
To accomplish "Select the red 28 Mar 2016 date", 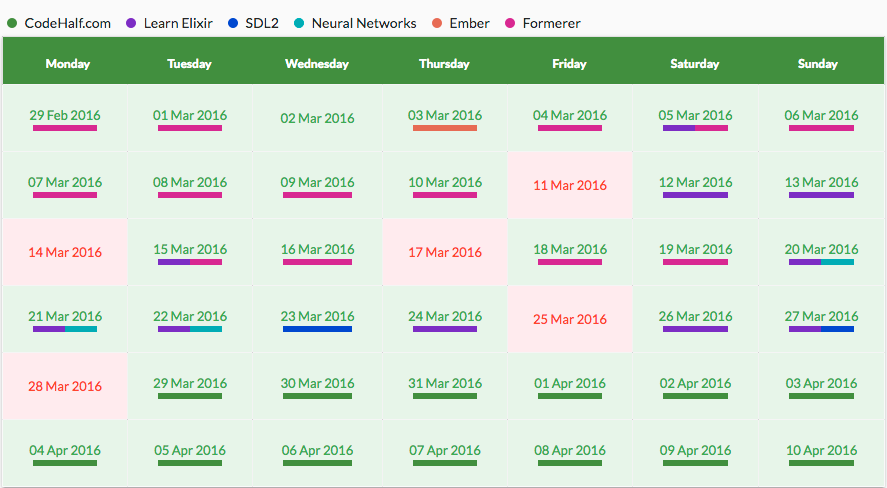I will tap(65, 386).
